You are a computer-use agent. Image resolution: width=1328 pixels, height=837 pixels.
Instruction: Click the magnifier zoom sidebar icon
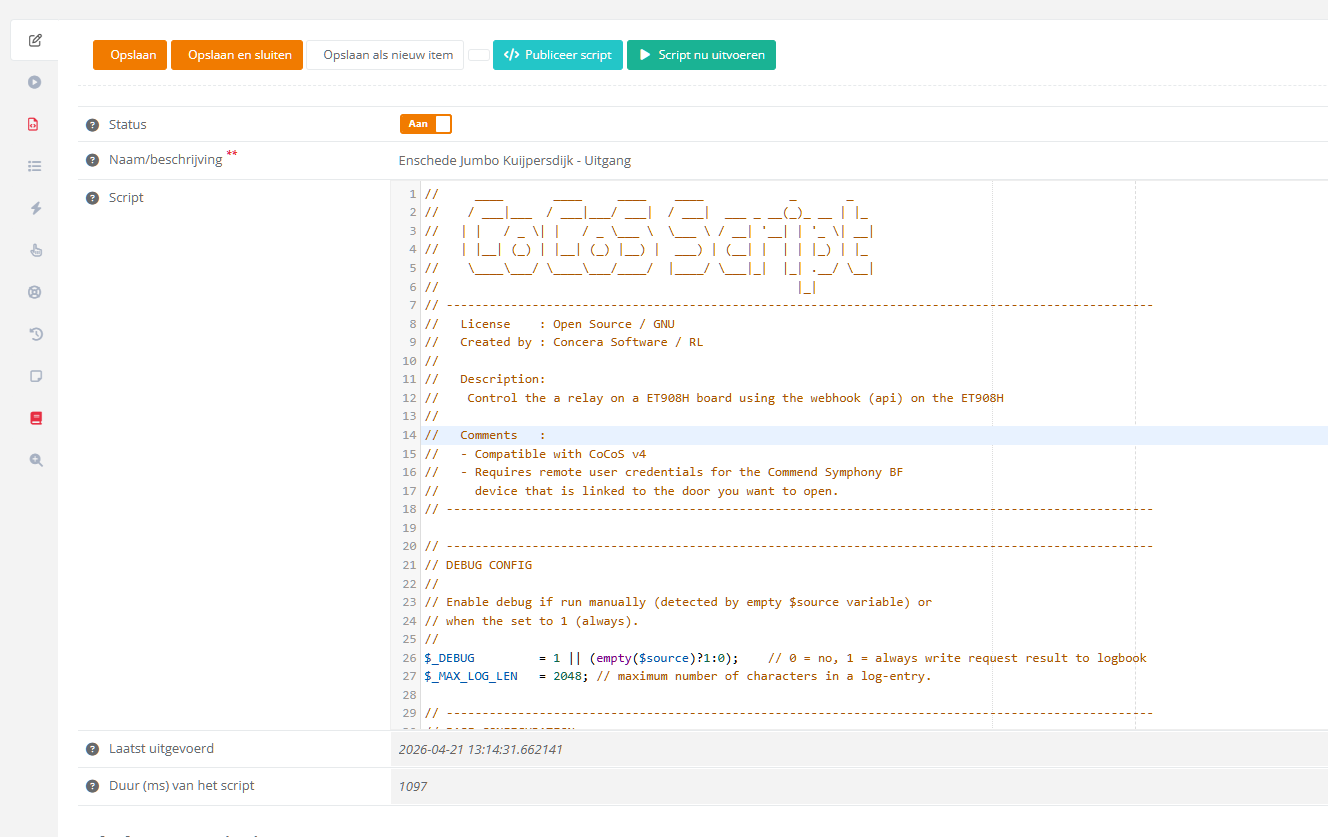[35, 460]
